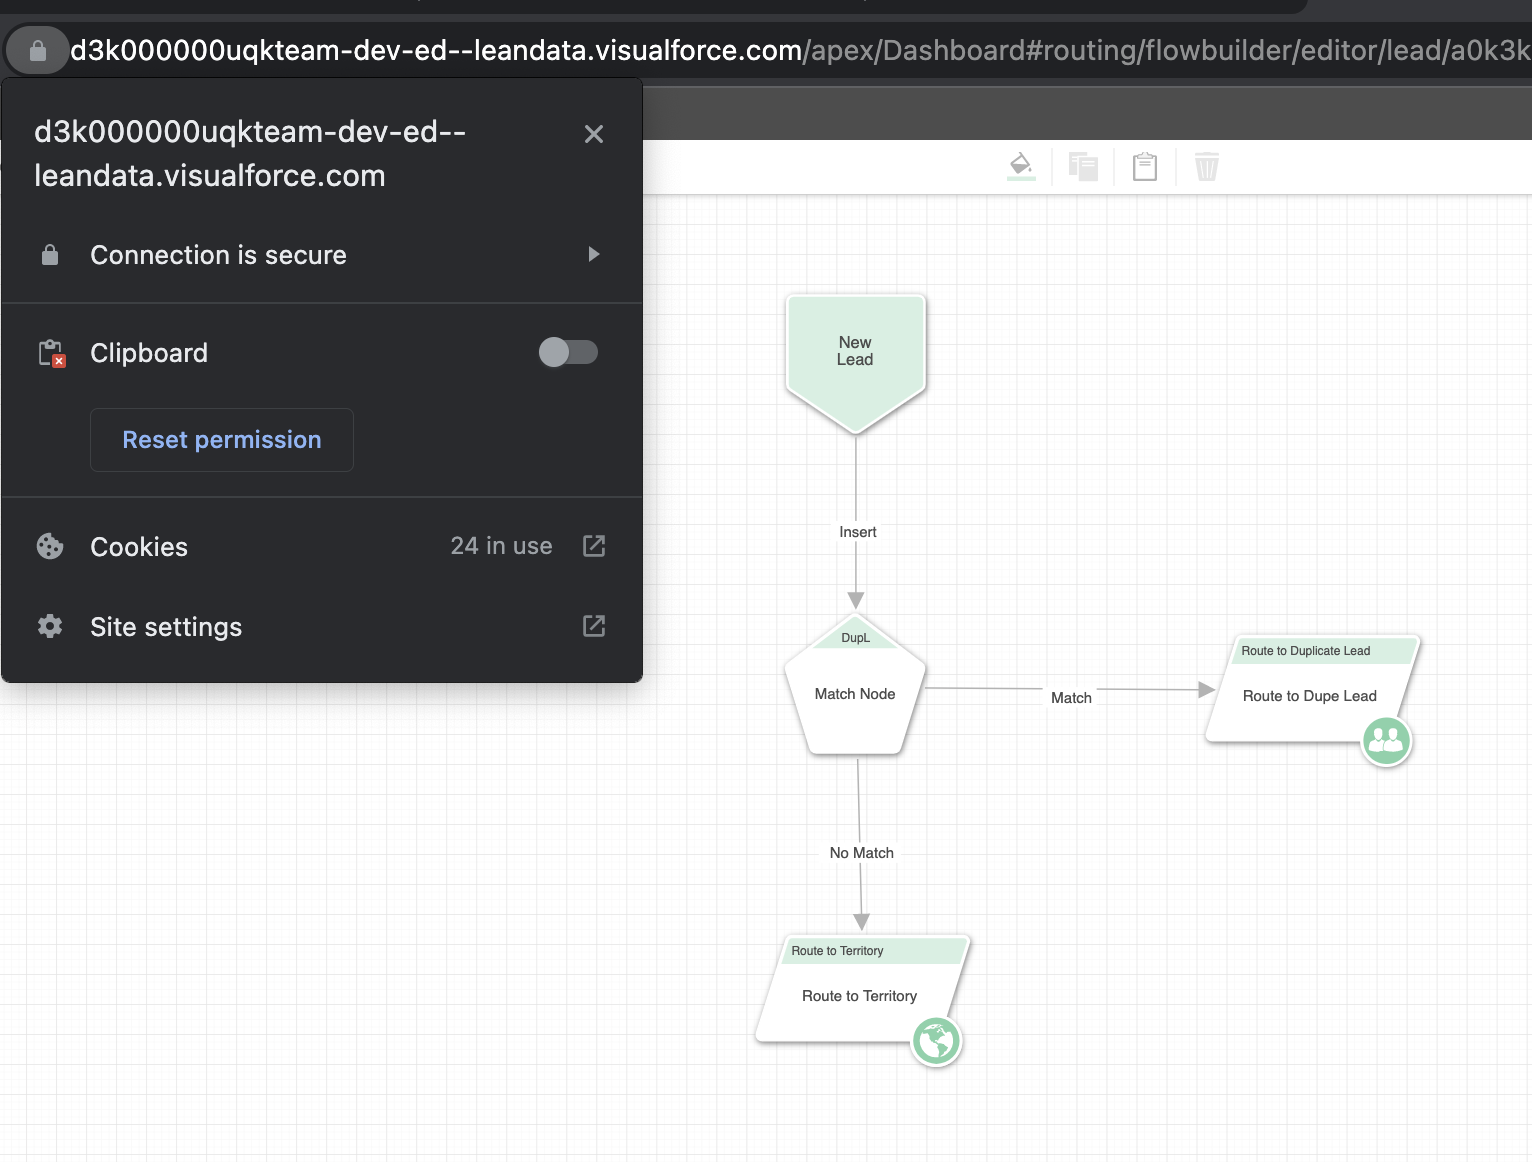Viewport: 1532px width, 1162px height.
Task: Click the No Match edge label
Action: click(x=862, y=853)
